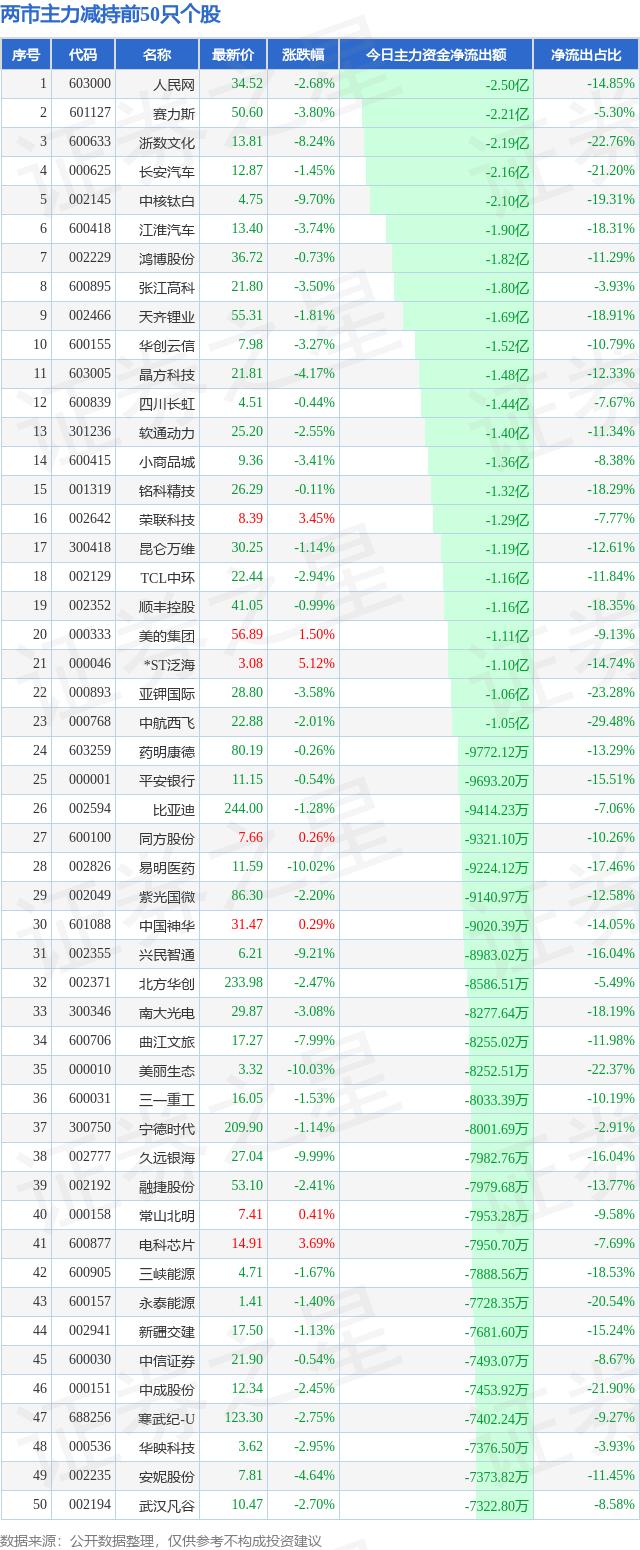Click stock name 武汉凡谷
Viewport: 640px width, 1550px height.
pos(167,1505)
